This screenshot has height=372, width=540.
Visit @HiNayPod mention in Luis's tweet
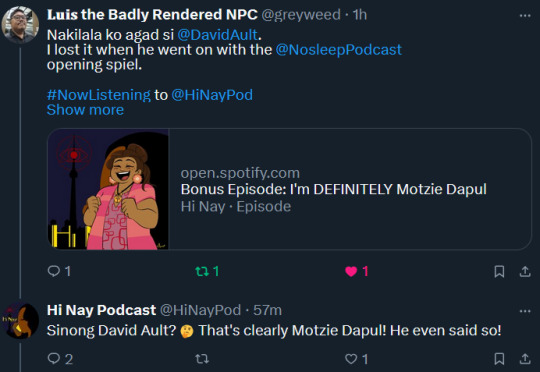click(x=212, y=95)
